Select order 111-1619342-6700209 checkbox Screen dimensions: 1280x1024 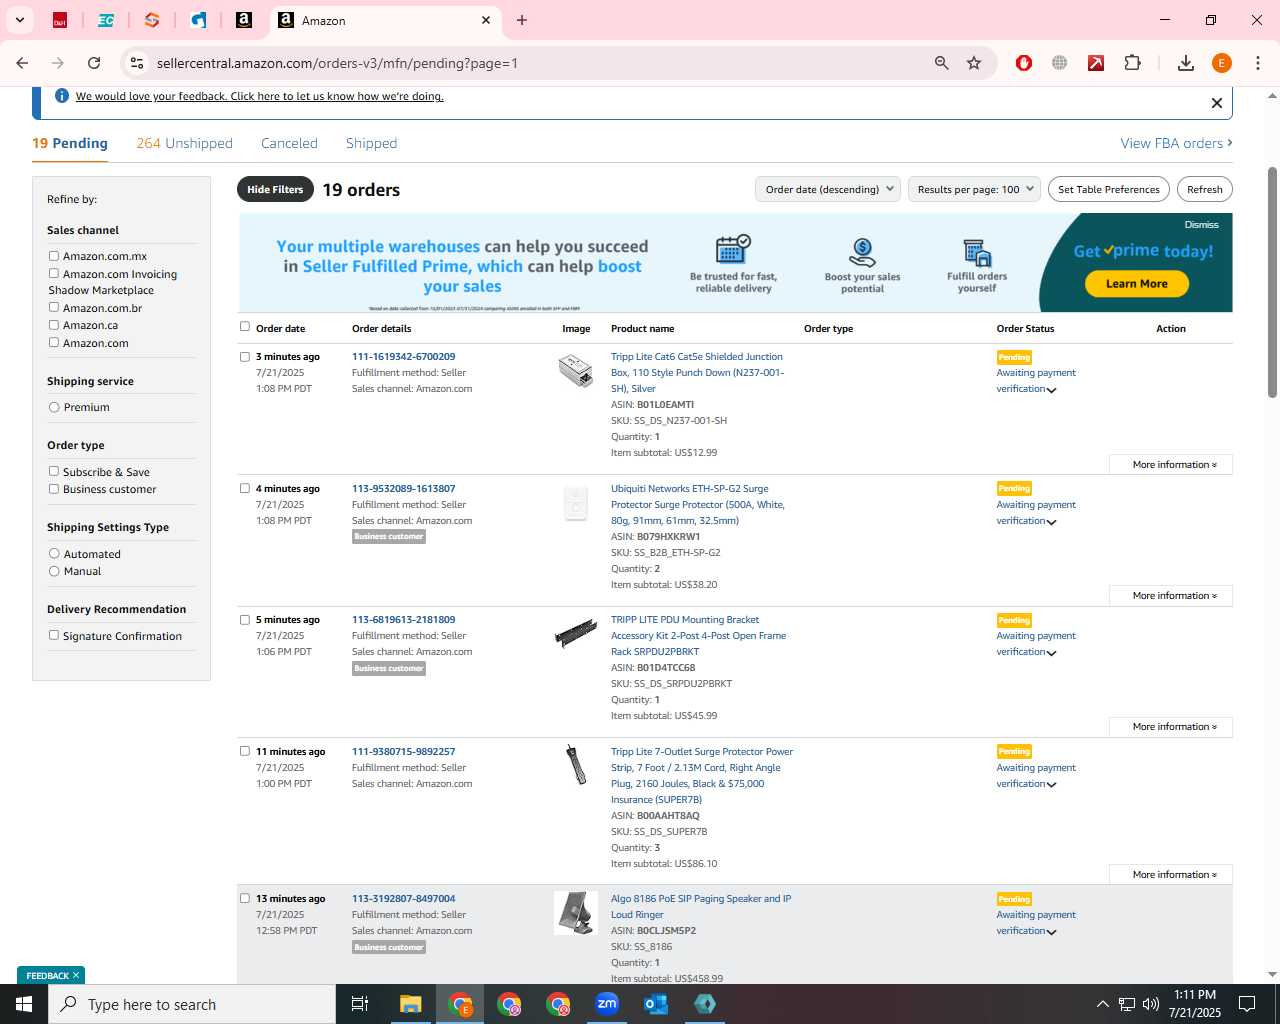(245, 356)
